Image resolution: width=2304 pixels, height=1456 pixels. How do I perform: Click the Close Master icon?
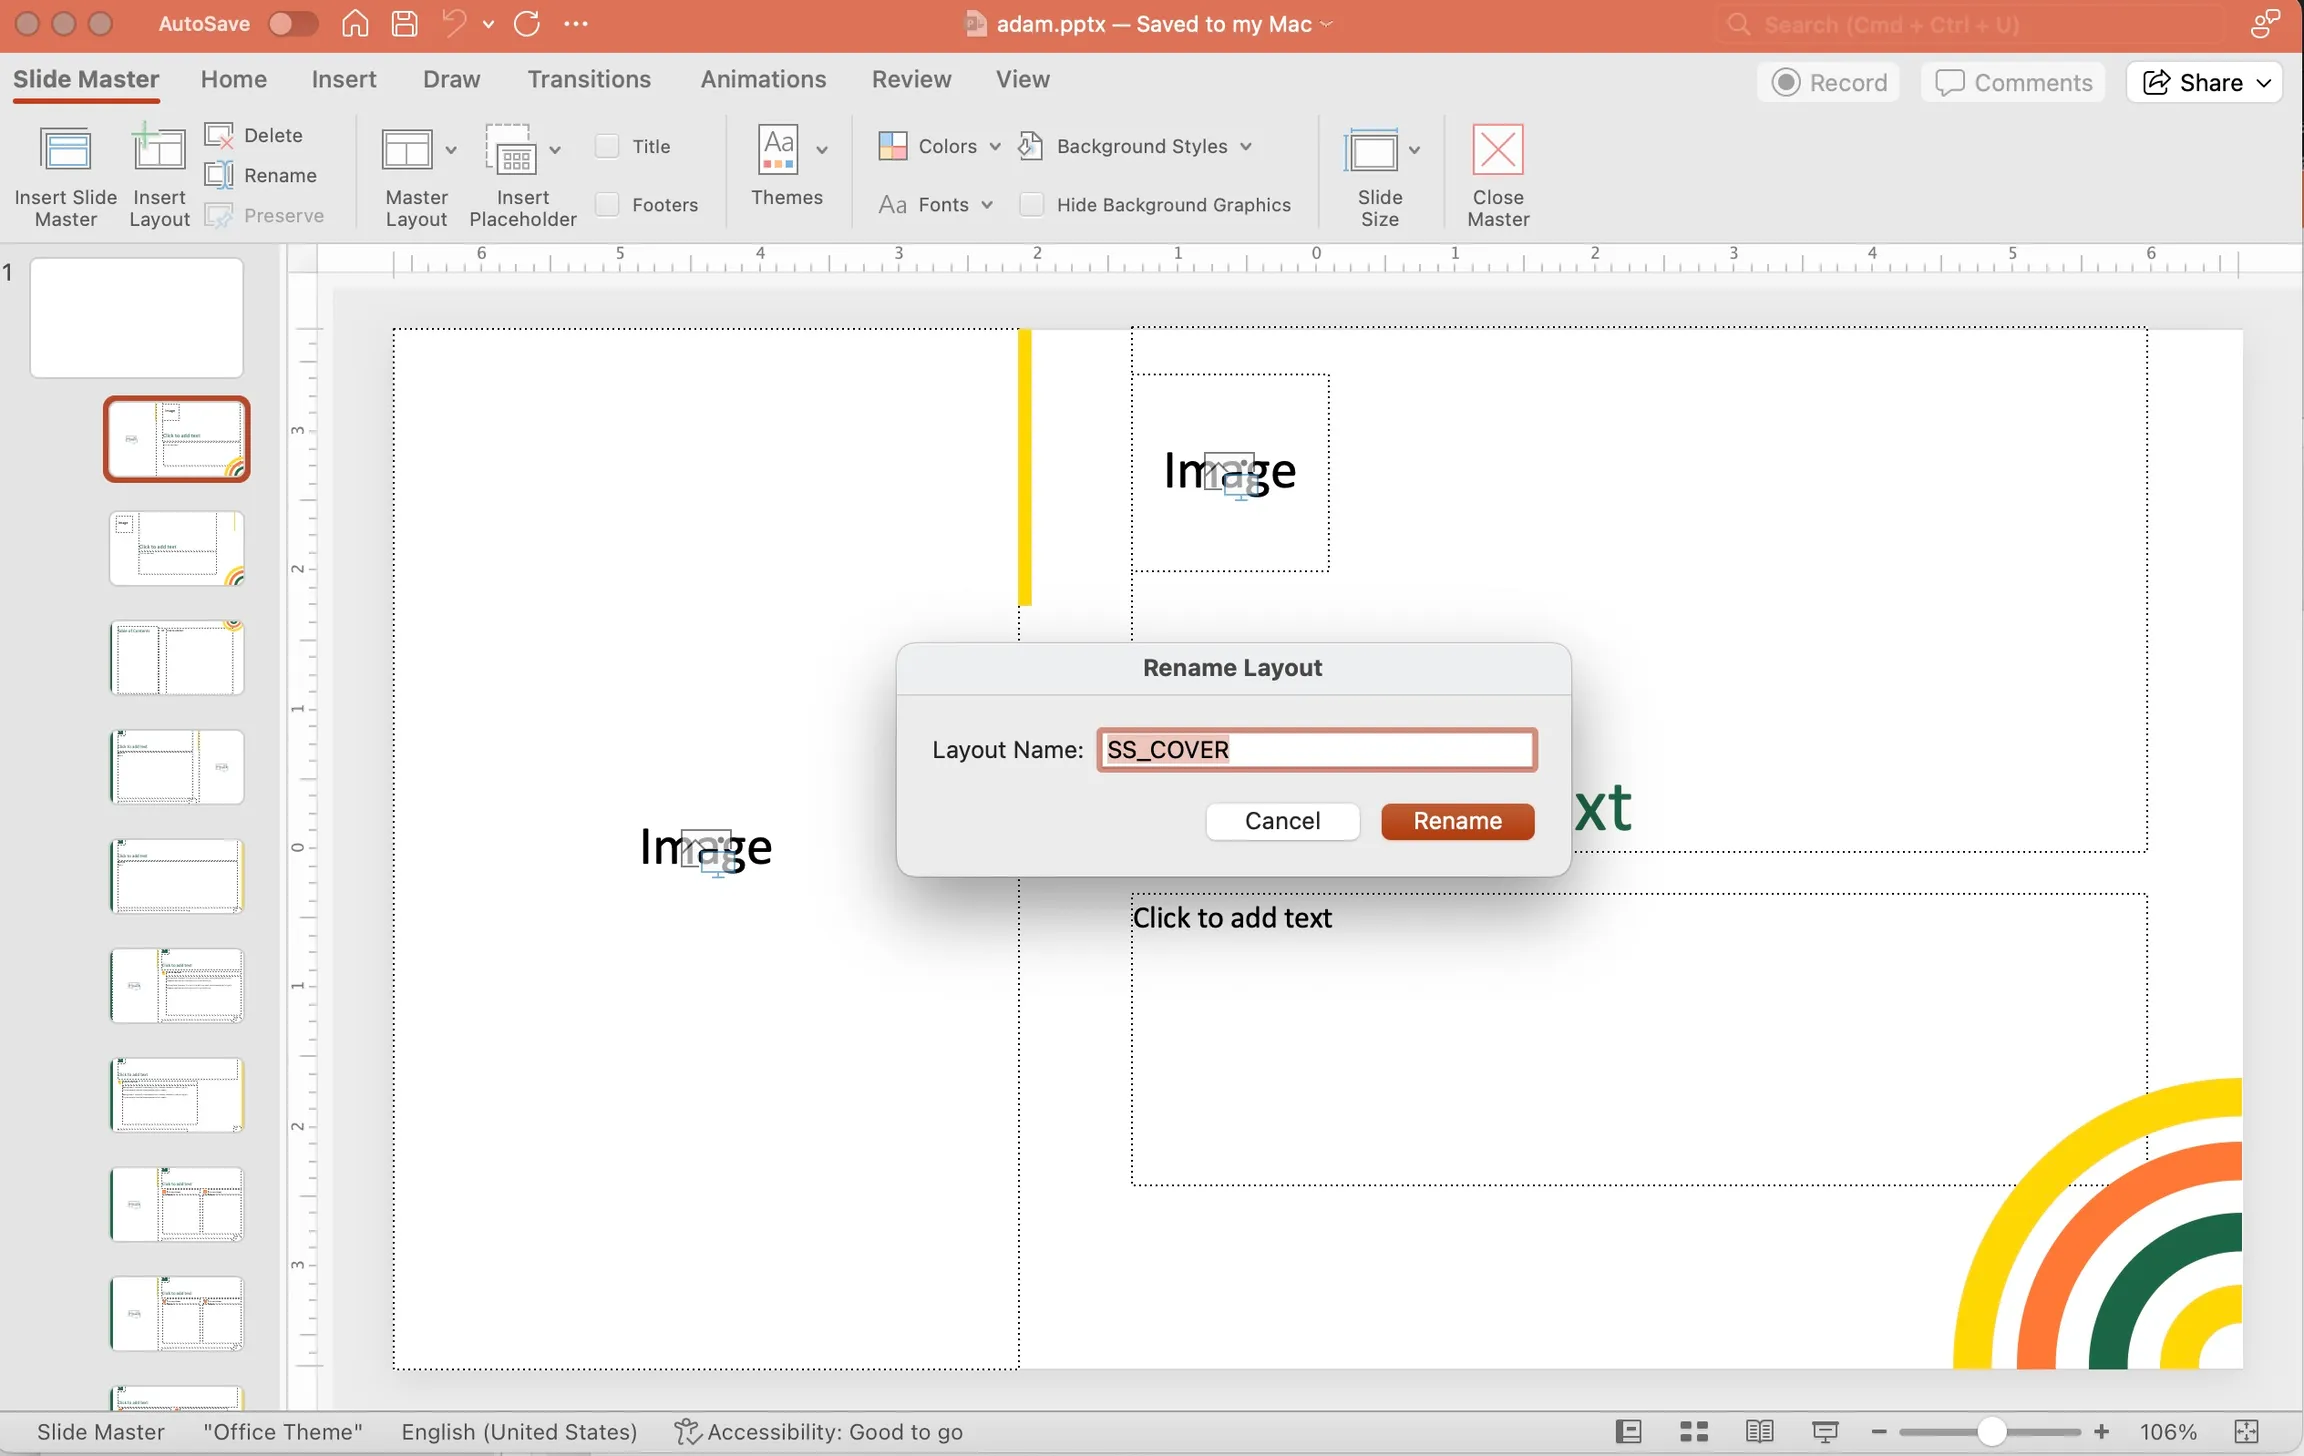[x=1498, y=150]
